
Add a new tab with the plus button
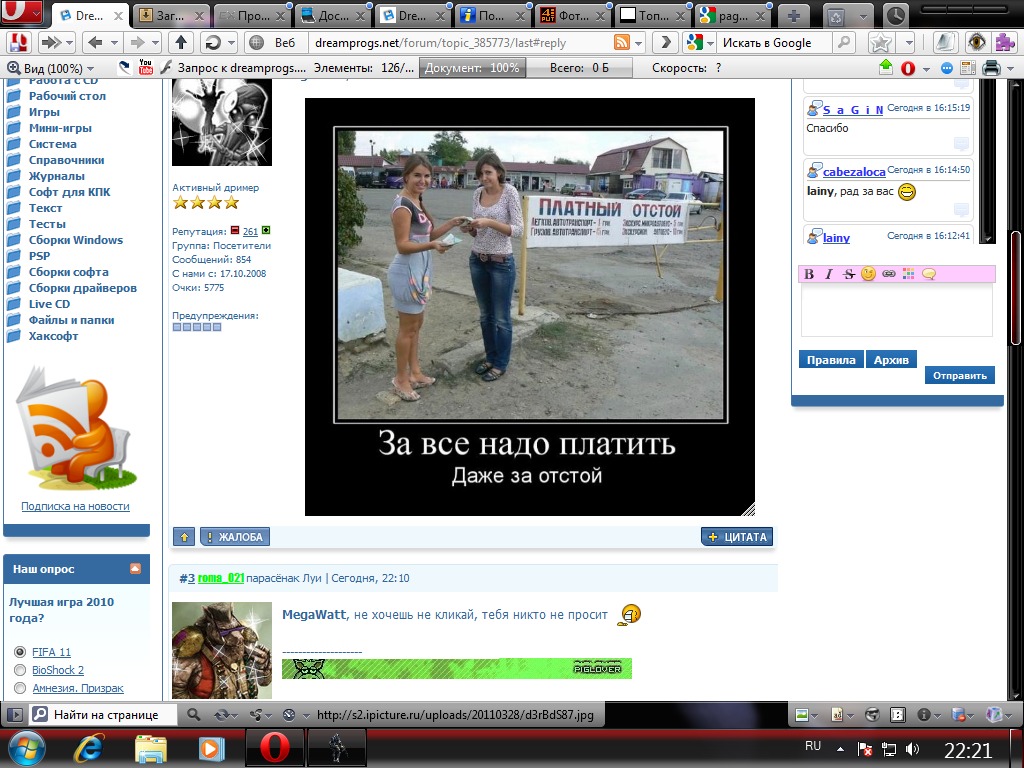click(x=793, y=16)
